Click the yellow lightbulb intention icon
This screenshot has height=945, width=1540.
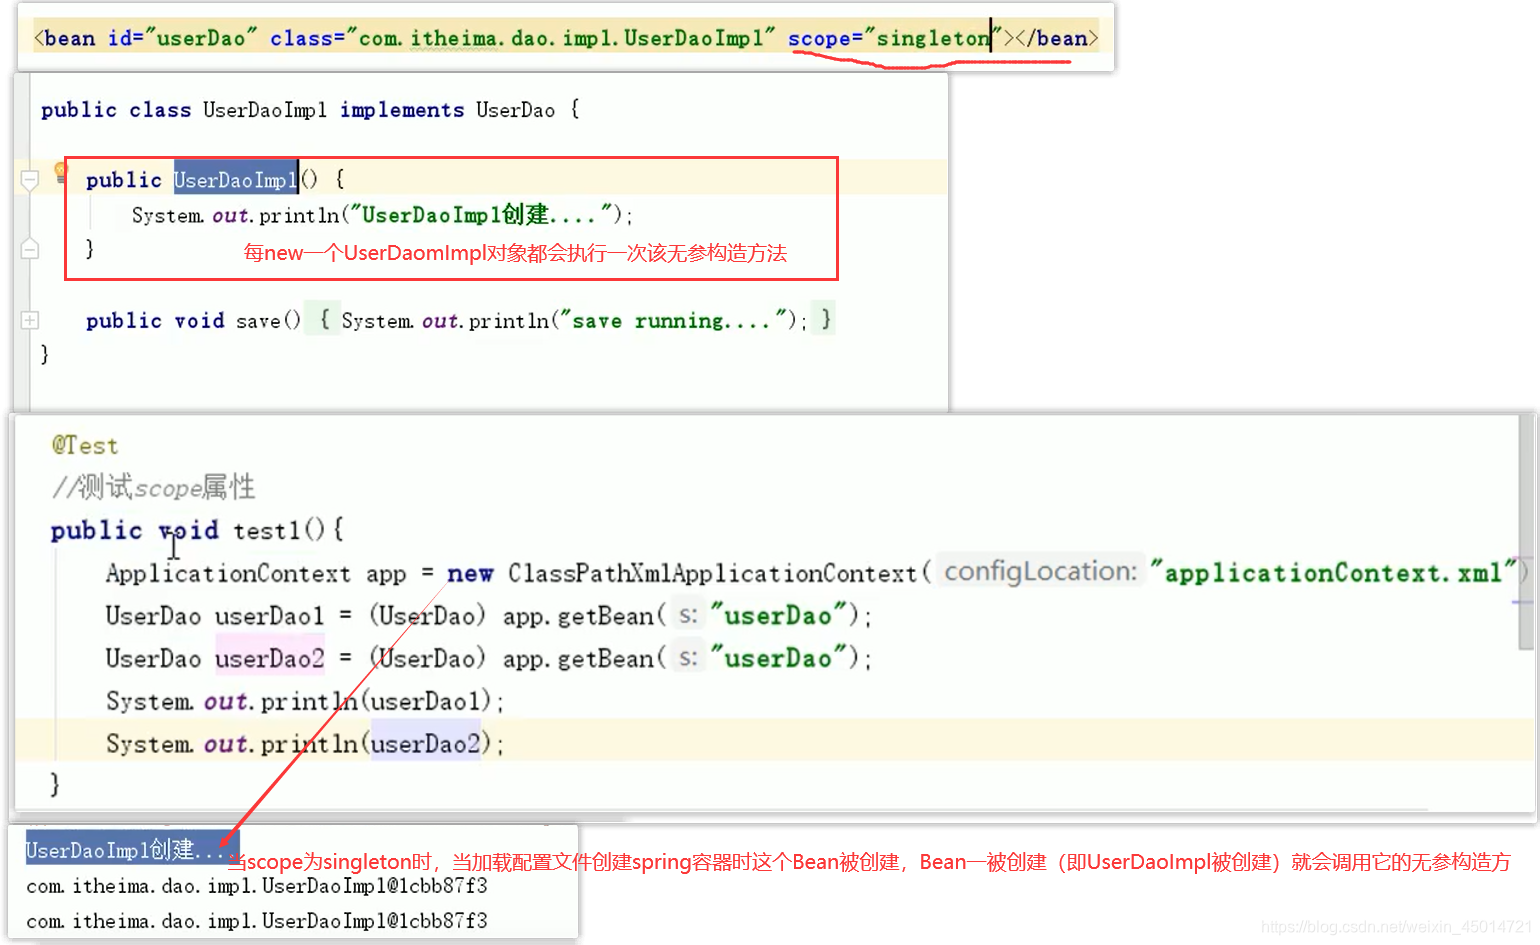[x=60, y=172]
